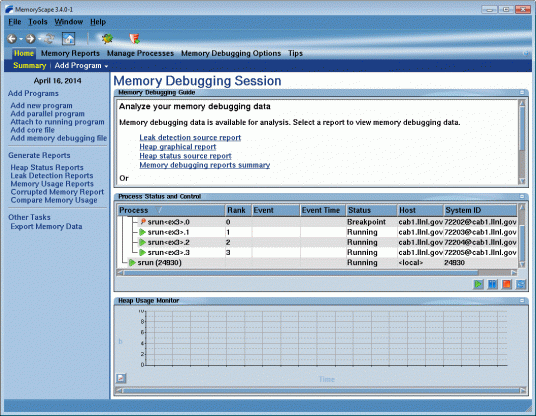Click Add core file in sidebar
The height and width of the screenshot is (416, 536).
32,130
